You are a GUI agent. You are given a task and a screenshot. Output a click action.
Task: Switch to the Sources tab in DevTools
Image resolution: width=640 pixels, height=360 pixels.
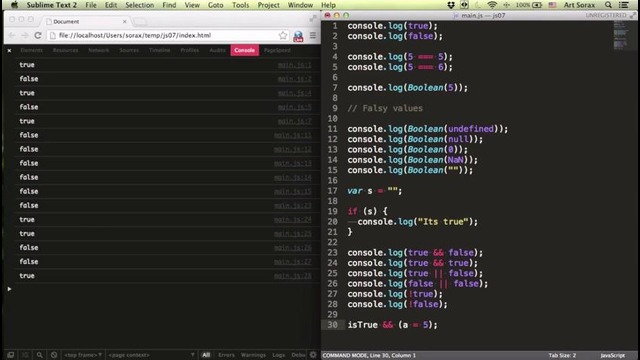[x=129, y=50]
